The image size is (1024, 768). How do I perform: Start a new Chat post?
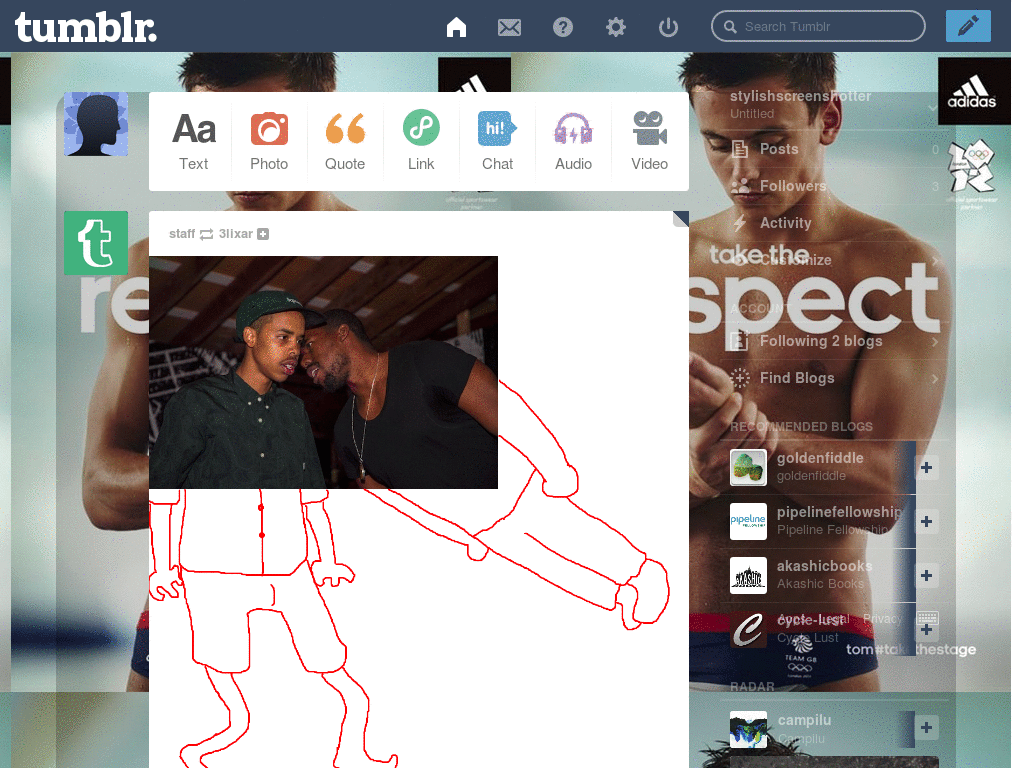(x=497, y=140)
